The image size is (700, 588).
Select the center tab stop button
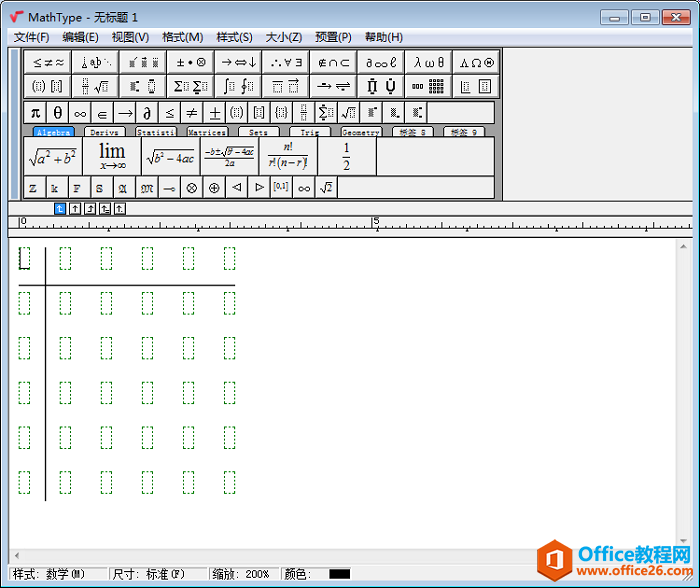point(75,209)
